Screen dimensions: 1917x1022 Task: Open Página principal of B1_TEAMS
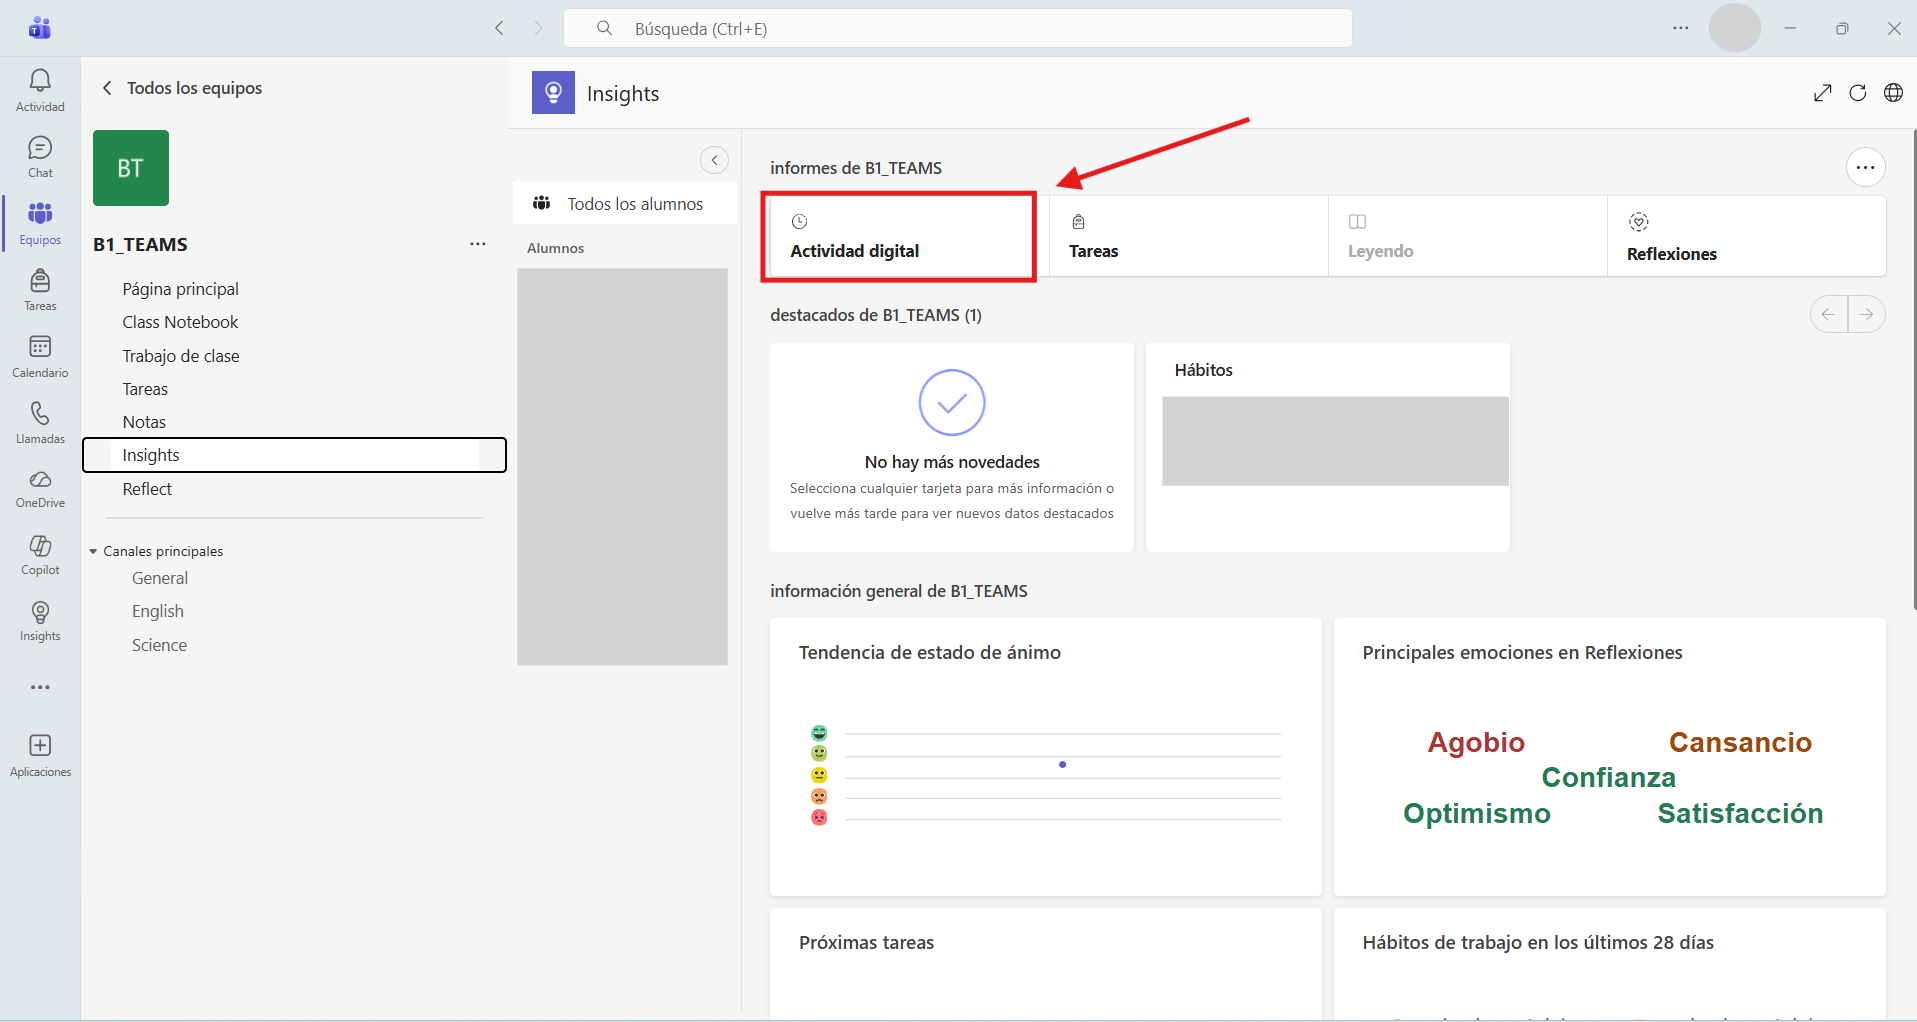point(181,289)
